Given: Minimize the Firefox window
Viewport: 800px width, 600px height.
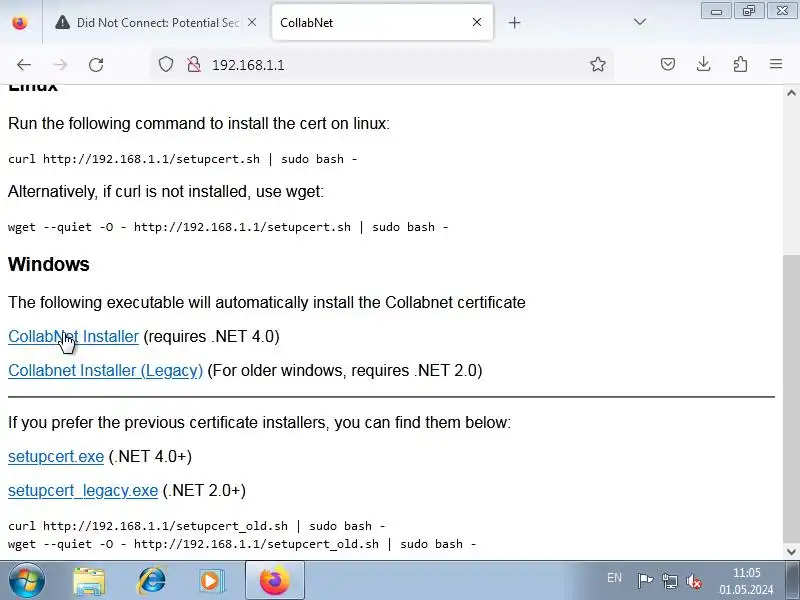Looking at the screenshot, I should [716, 11].
